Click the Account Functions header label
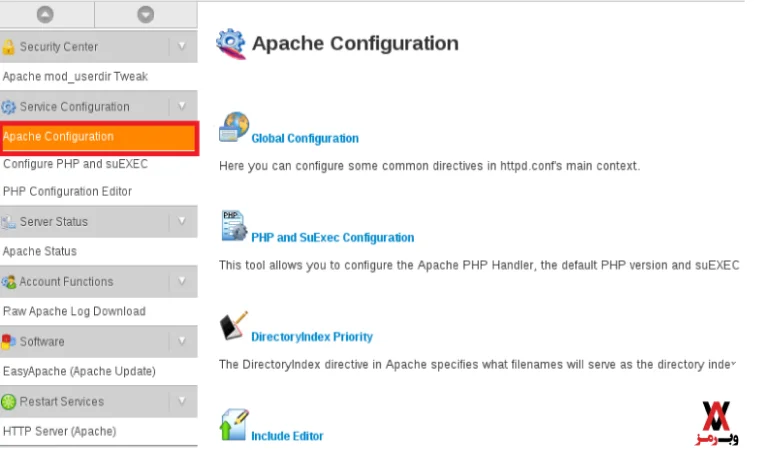 (x=66, y=282)
